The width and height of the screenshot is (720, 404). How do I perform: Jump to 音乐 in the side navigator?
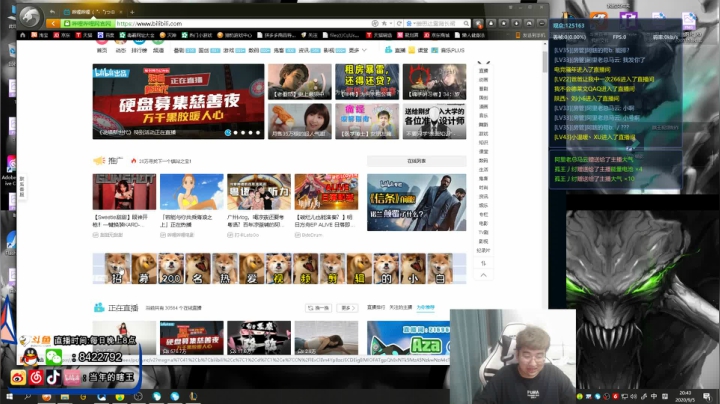click(484, 116)
